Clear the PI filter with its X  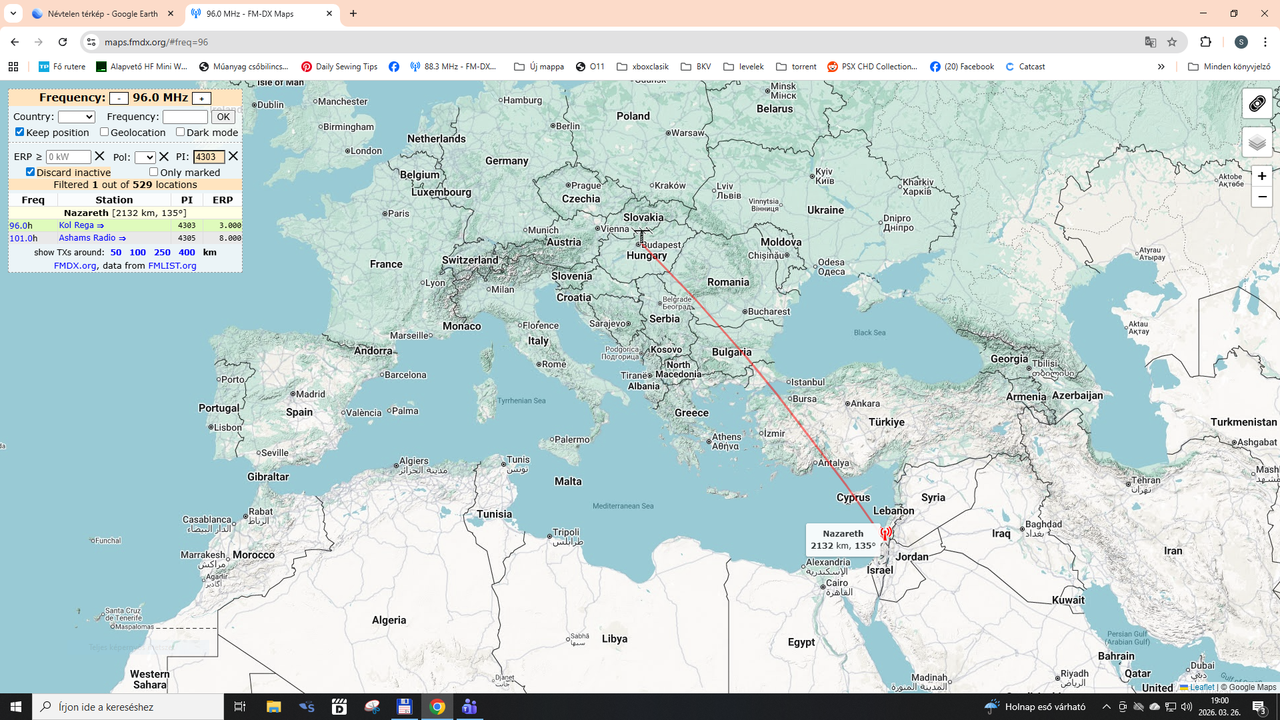point(233,157)
